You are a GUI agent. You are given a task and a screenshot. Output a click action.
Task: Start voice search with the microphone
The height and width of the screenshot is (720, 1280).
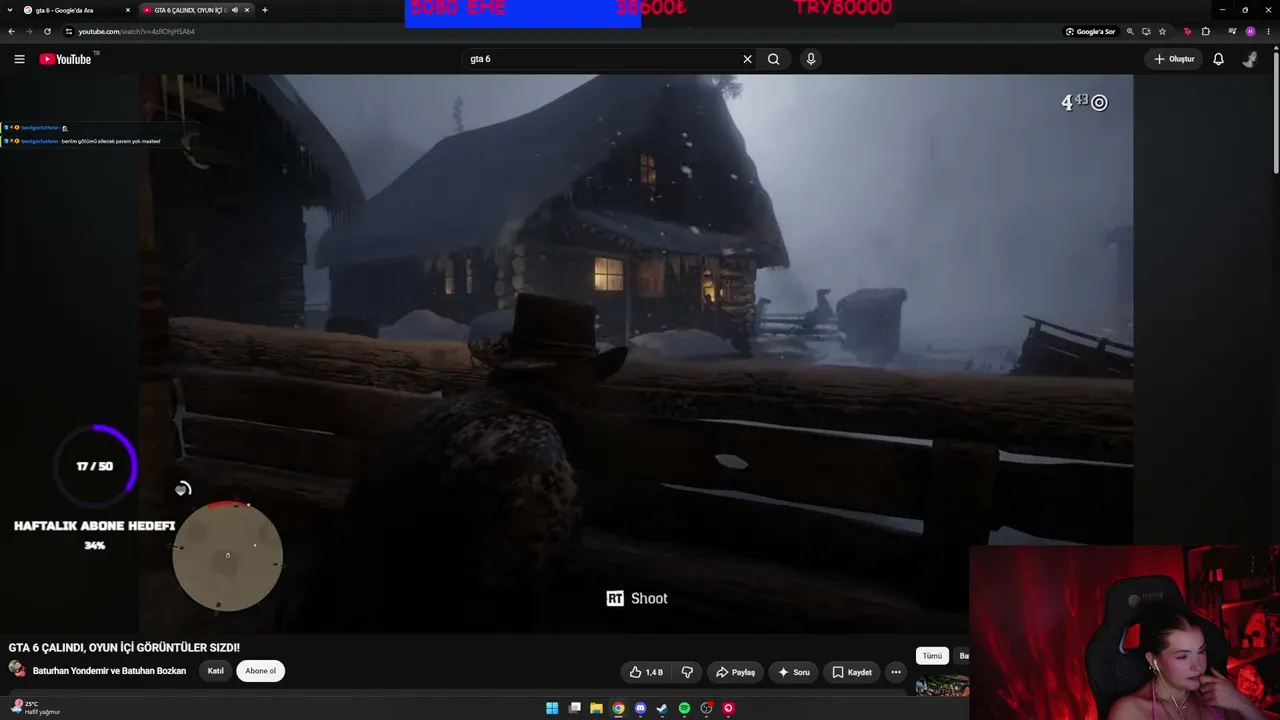(811, 59)
